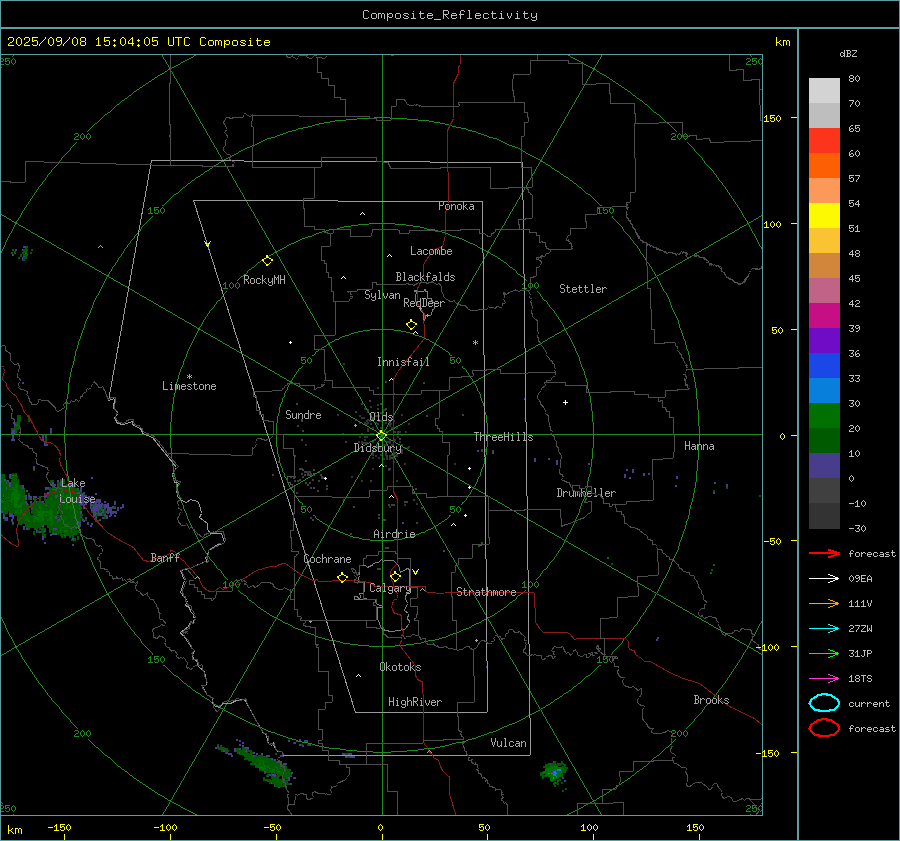Click the Composite_Reflectivity title text
Screen dimensions: 900x841
tap(450, 15)
